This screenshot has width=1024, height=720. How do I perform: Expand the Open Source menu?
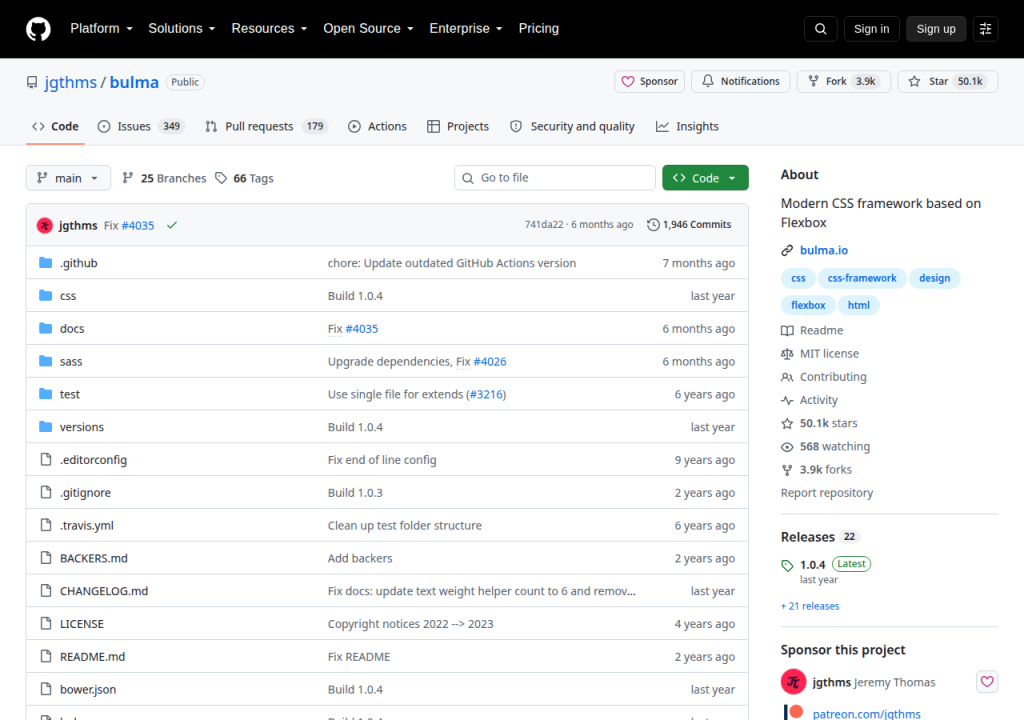pos(368,29)
